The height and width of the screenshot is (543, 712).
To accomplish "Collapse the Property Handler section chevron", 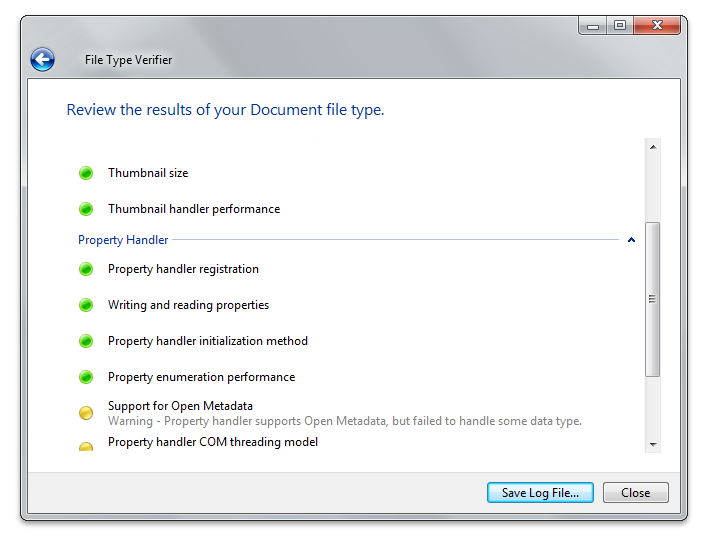I will tap(631, 240).
